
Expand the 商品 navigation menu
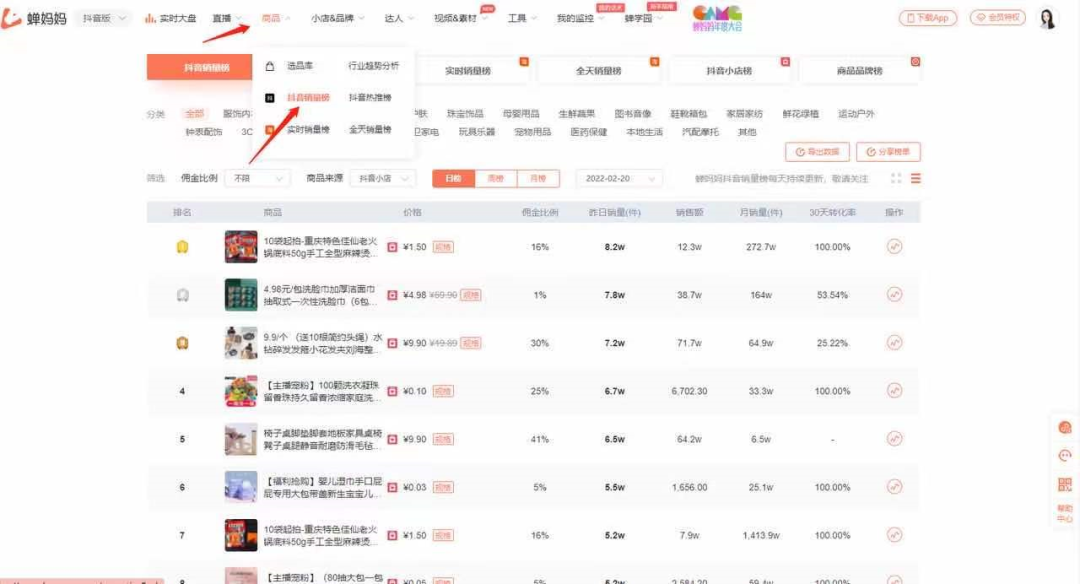(276, 18)
